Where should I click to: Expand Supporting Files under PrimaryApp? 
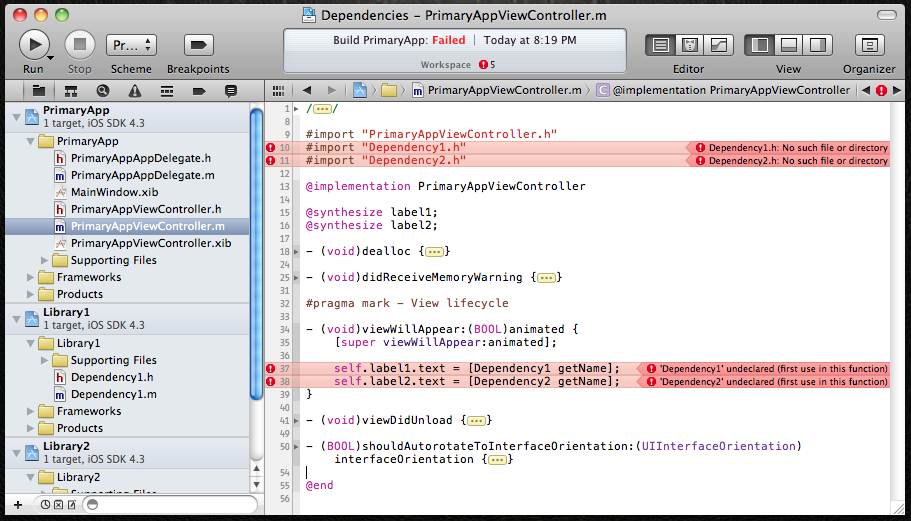44,260
